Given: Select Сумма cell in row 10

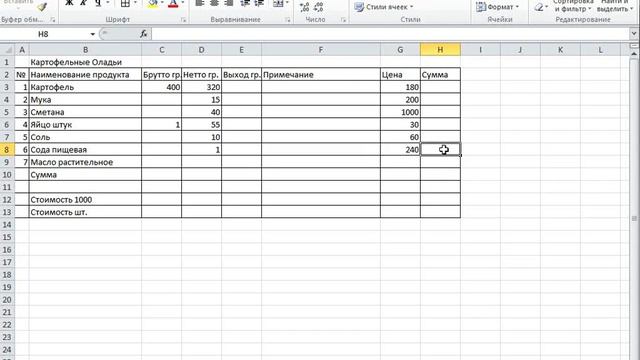Looking at the screenshot, I should click(85, 175).
